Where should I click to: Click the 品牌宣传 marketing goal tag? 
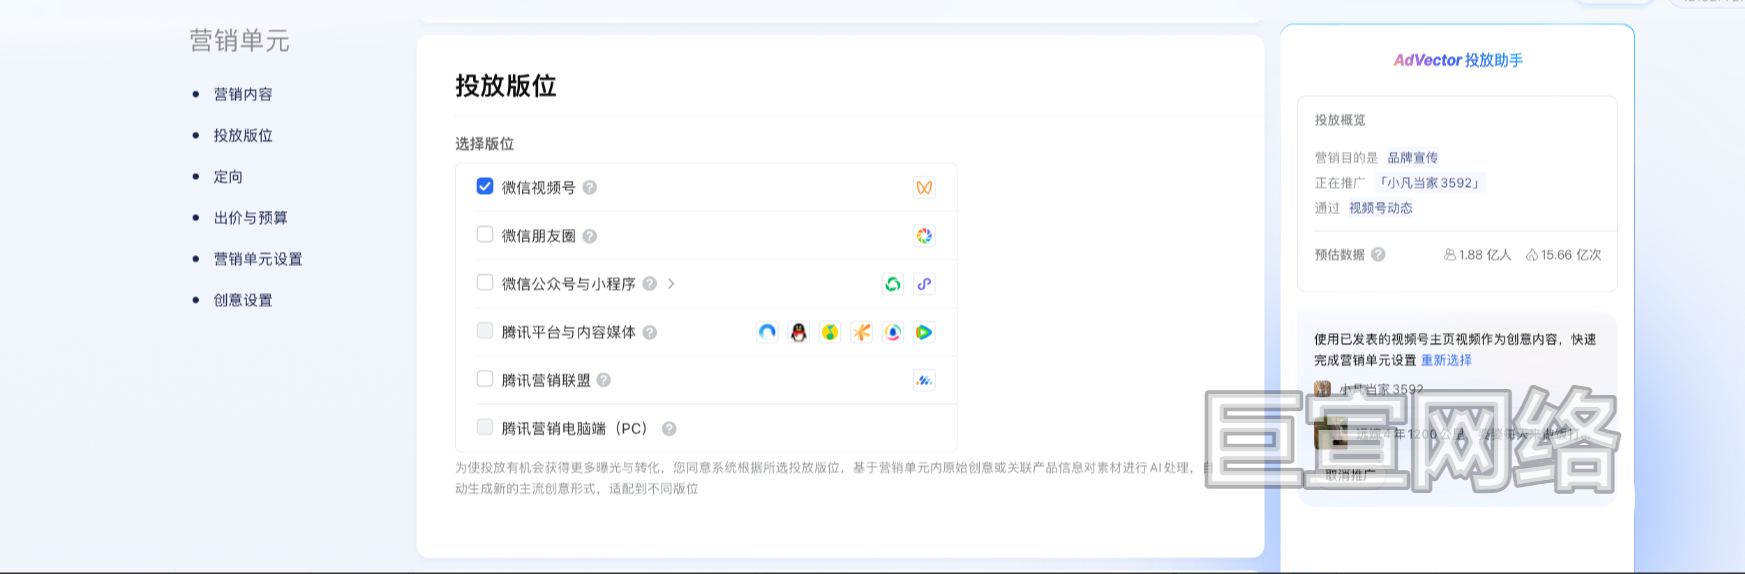[x=1412, y=158]
